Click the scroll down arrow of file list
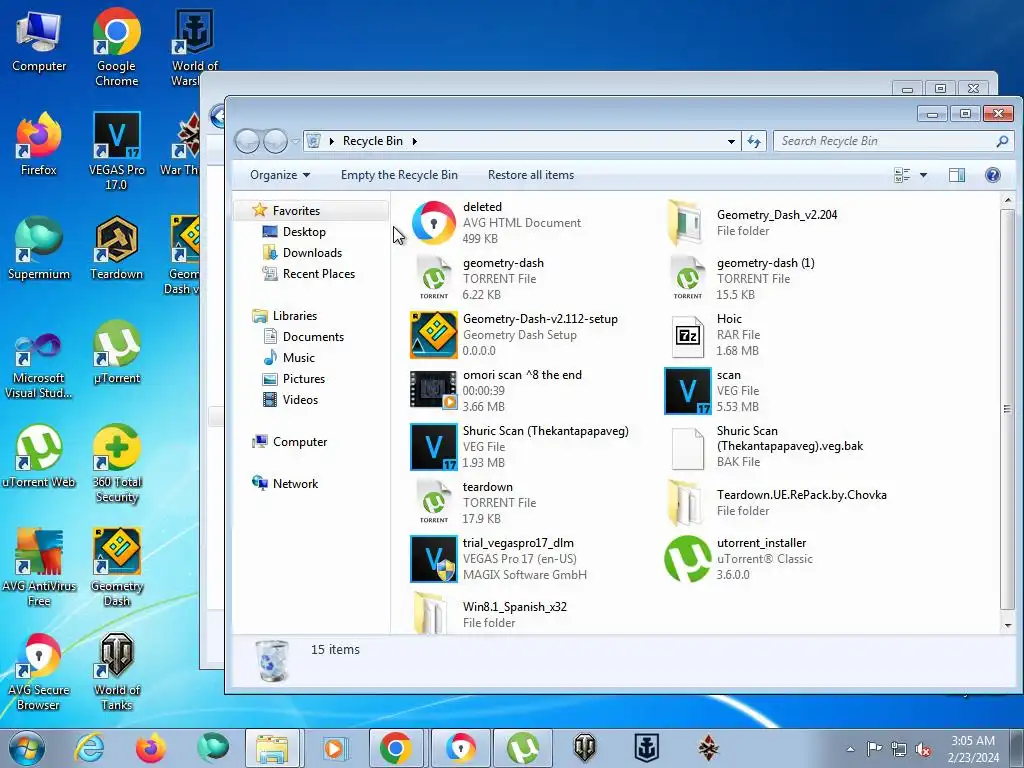Viewport: 1024px width, 768px height. click(x=1007, y=625)
